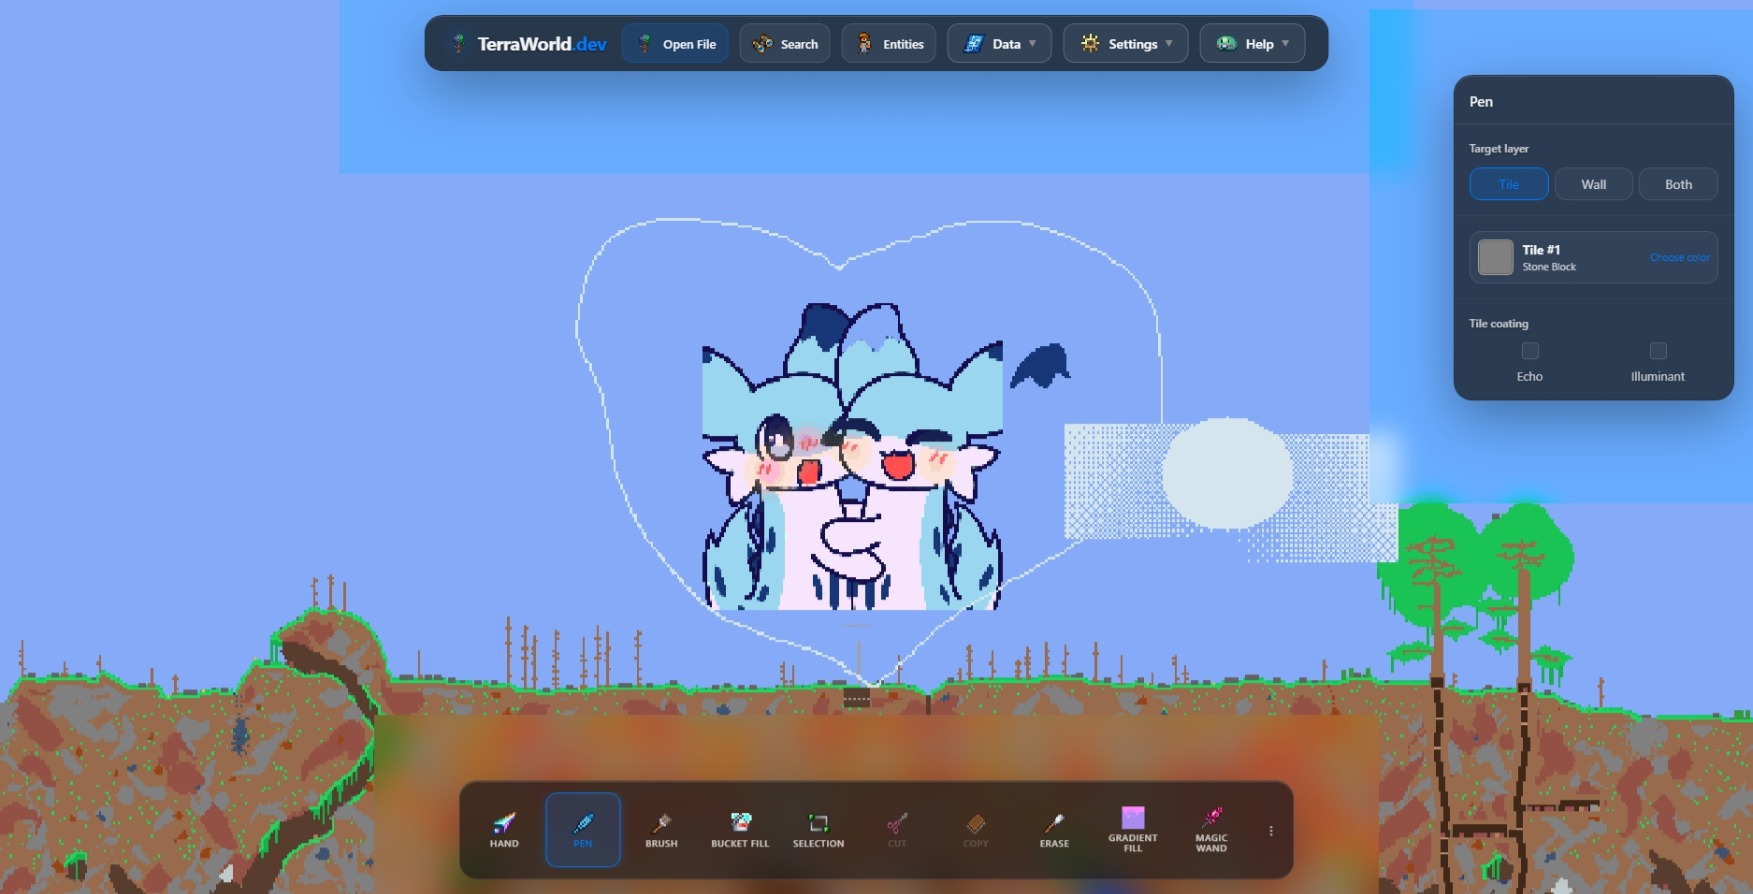Enable the Illuminant tile coating checkbox

(1658, 351)
